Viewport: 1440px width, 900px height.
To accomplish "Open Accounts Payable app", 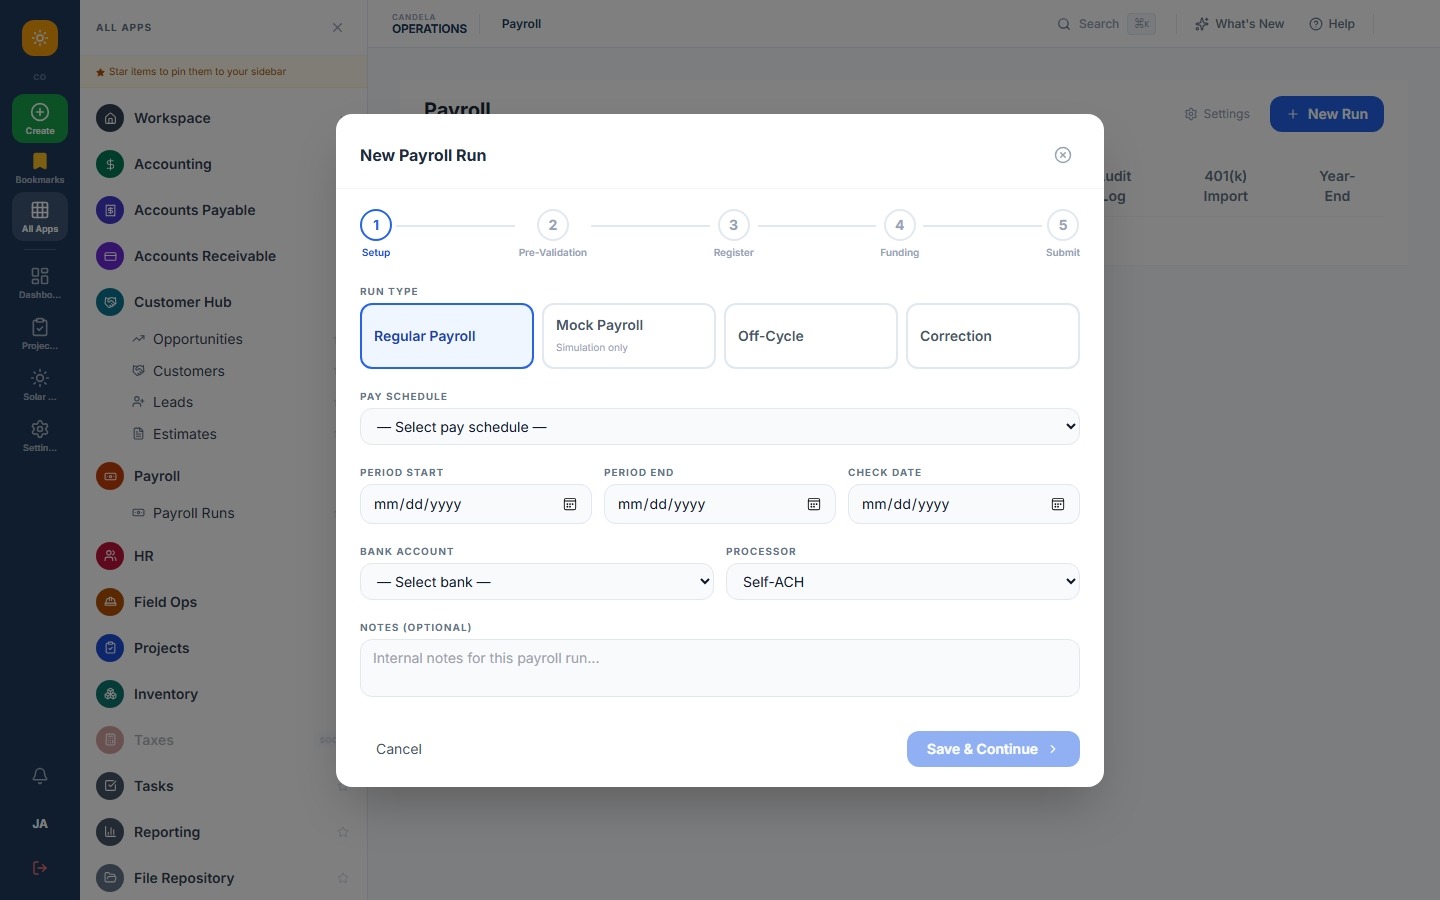I will pos(223,210).
